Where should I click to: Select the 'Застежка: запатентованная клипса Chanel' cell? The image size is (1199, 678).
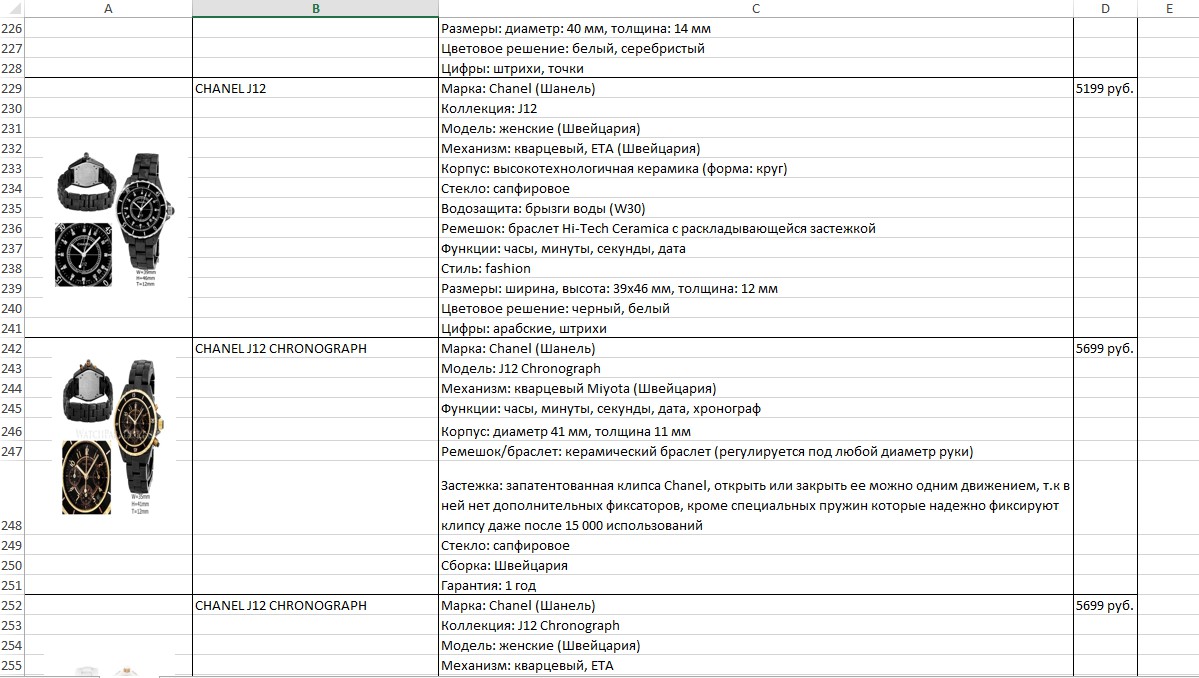point(755,498)
